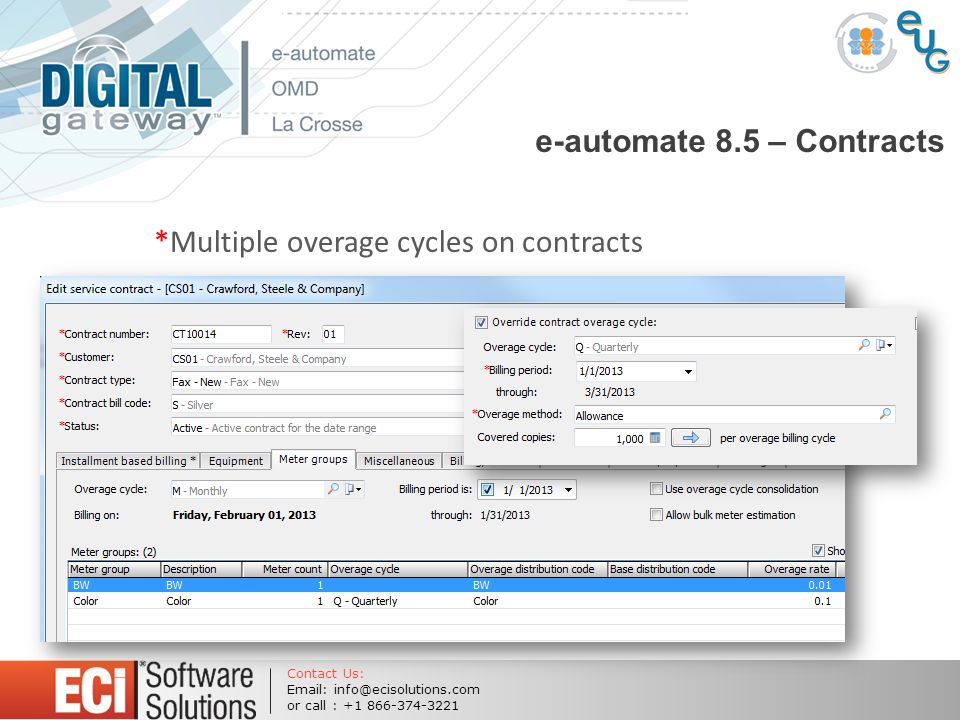Click the Overage rate column header
The image size is (960, 720).
click(793, 569)
